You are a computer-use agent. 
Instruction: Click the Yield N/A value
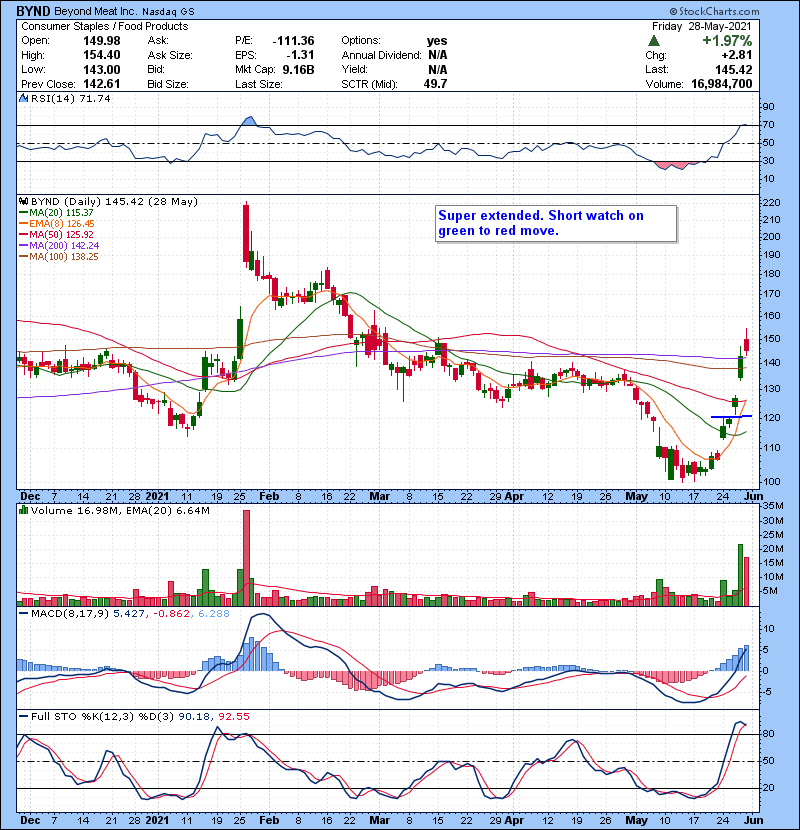click(438, 69)
